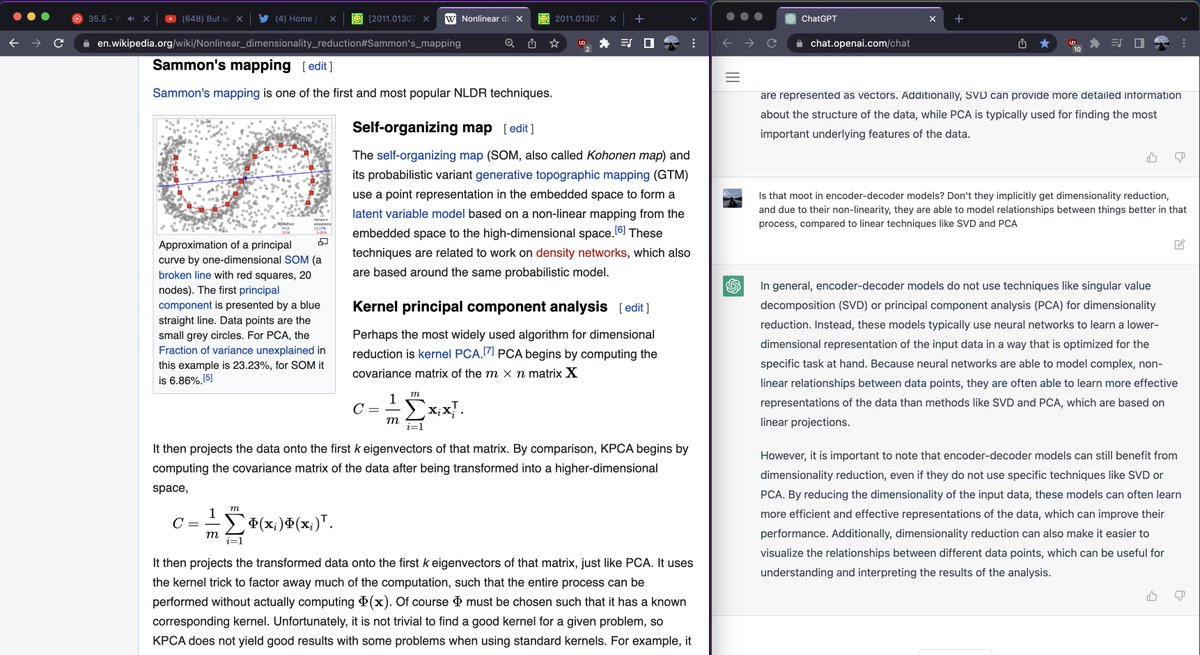Screen dimensions: 1200x655
Task: Open Extensions puzzle icon in Wikipedia window
Action: [x=605, y=43]
